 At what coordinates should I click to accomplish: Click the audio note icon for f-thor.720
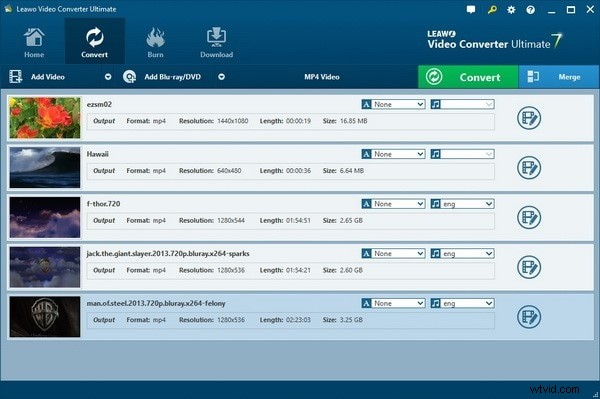[435, 204]
